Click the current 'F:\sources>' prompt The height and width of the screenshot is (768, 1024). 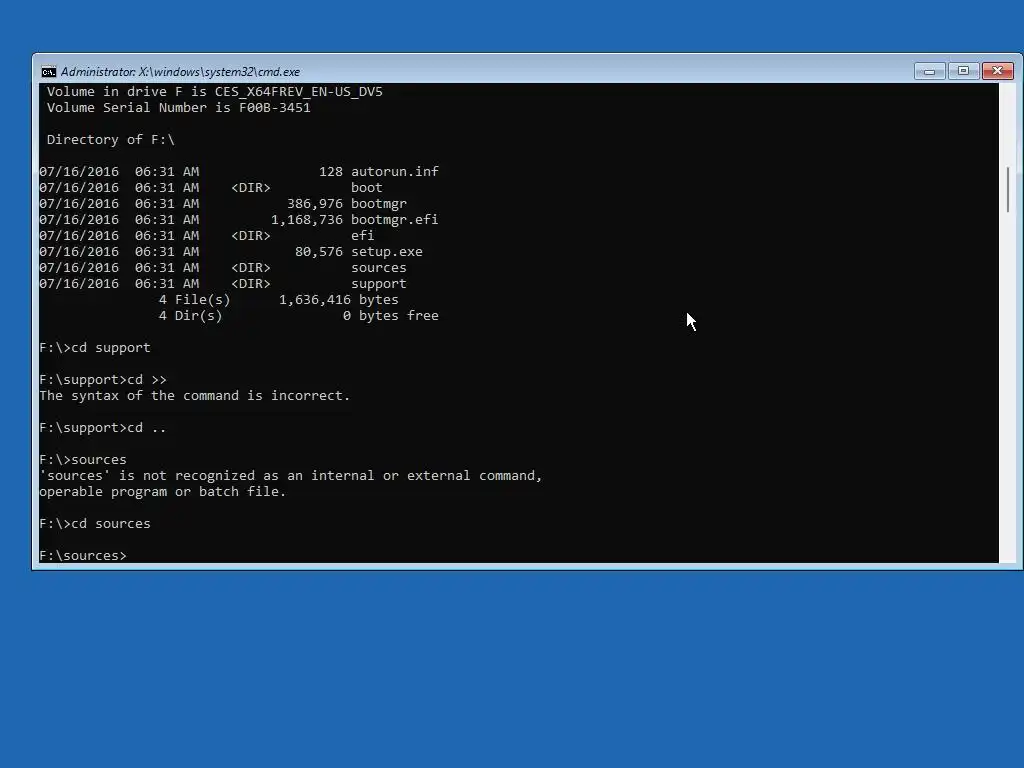click(x=83, y=556)
